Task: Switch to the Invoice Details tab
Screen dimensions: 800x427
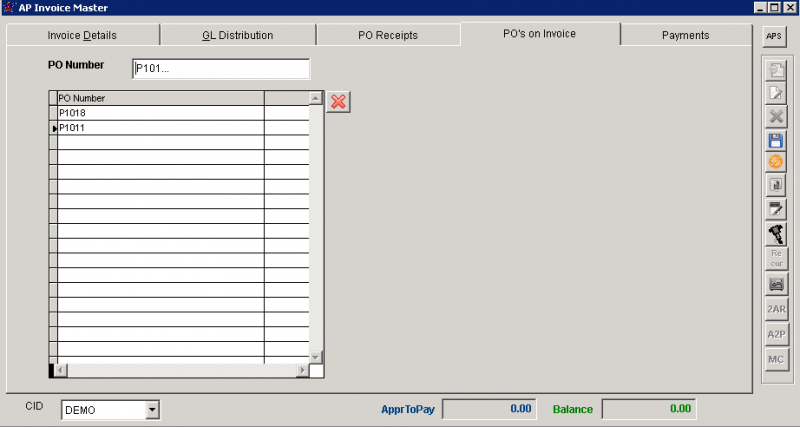Action: (x=82, y=35)
